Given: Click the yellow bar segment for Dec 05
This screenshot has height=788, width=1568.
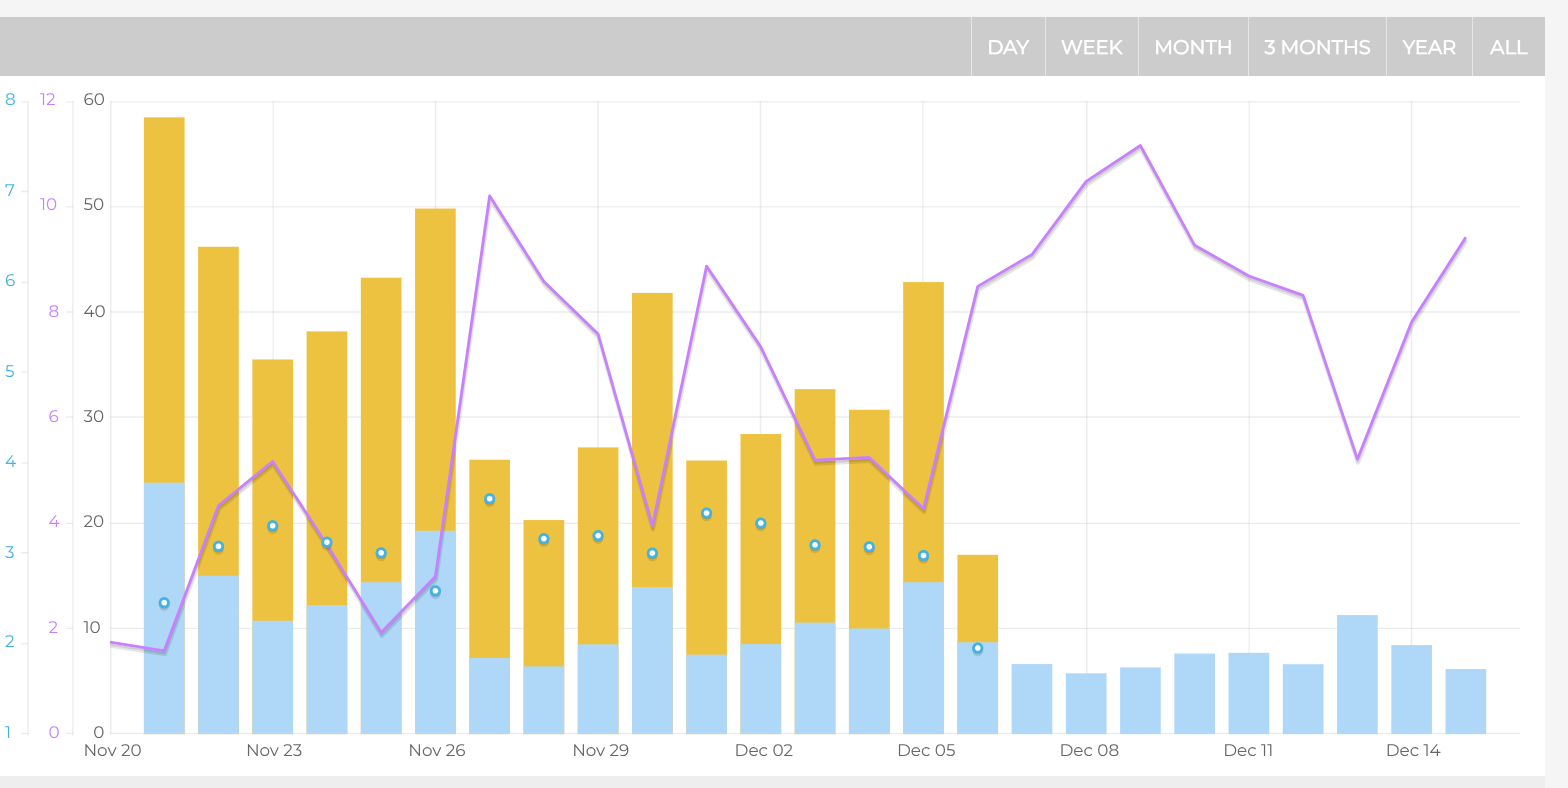Looking at the screenshot, I should 923,430.
